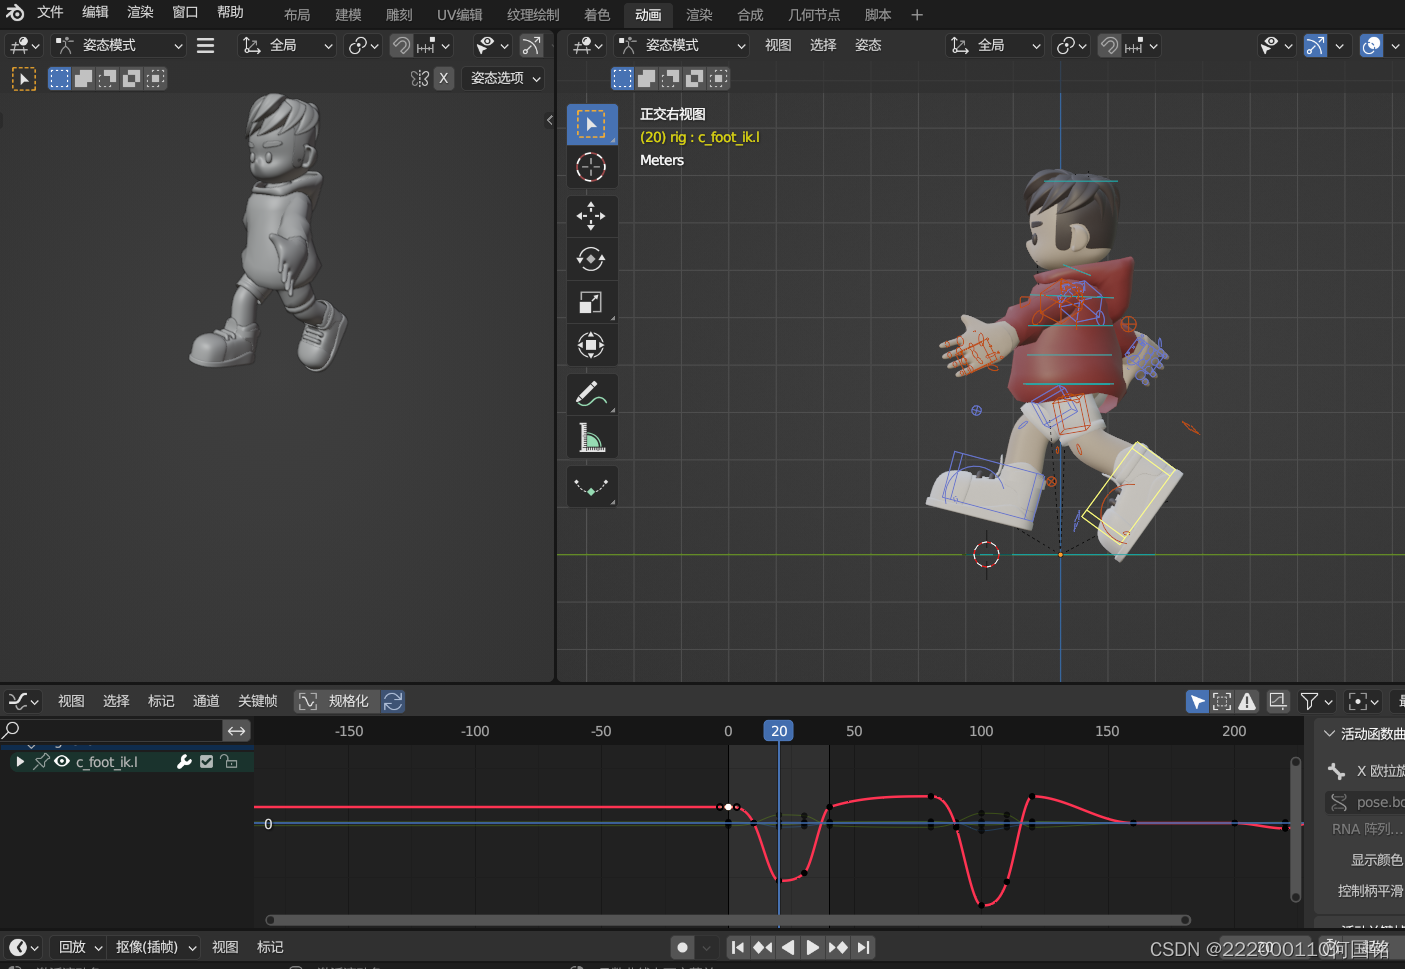Viewport: 1405px width, 969px height.
Task: Open the 标记 Marker menu in timeline bar
Action: [270, 947]
